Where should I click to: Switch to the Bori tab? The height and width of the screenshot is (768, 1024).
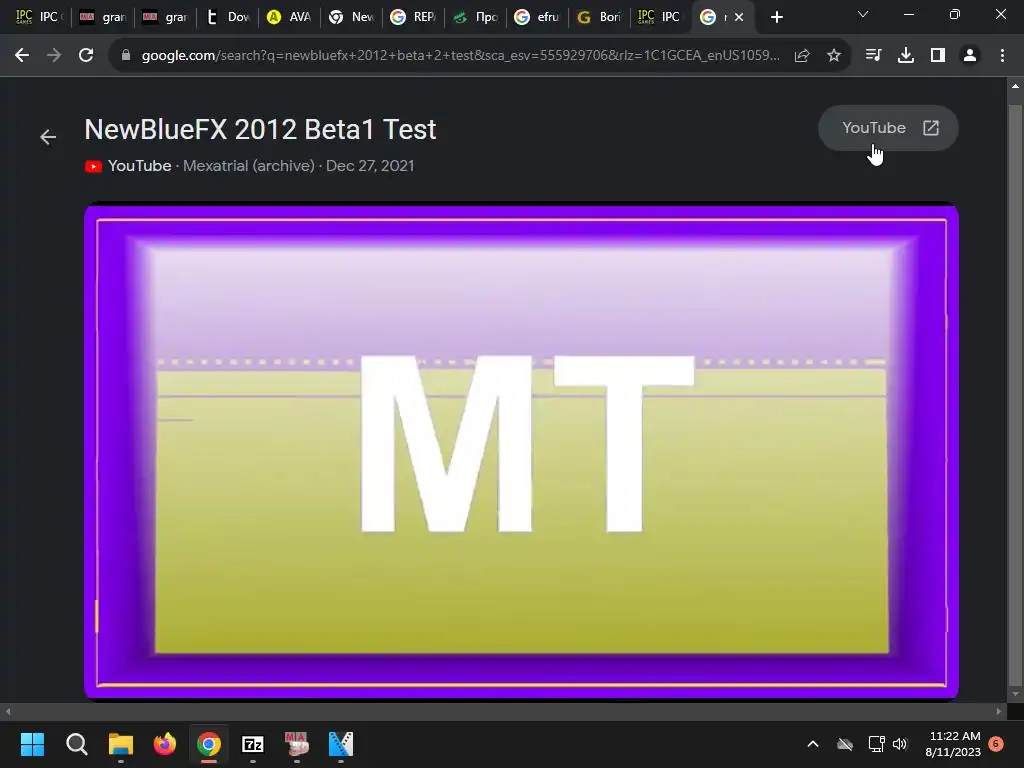600,17
